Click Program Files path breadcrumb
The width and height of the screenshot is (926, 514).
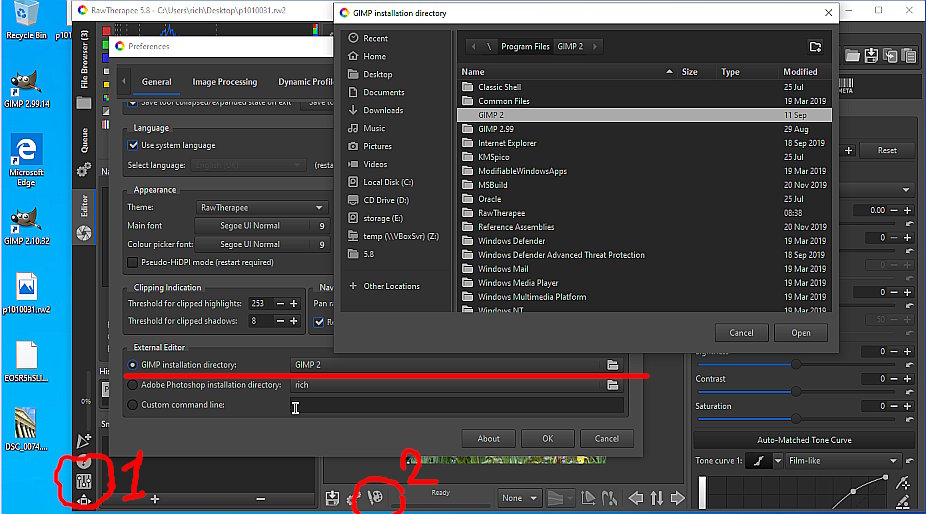525,47
